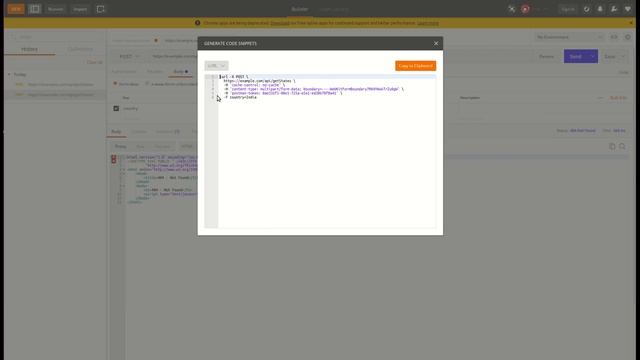640x360 pixels.
Task: Open manage environments gear icon
Action: click(x=628, y=37)
